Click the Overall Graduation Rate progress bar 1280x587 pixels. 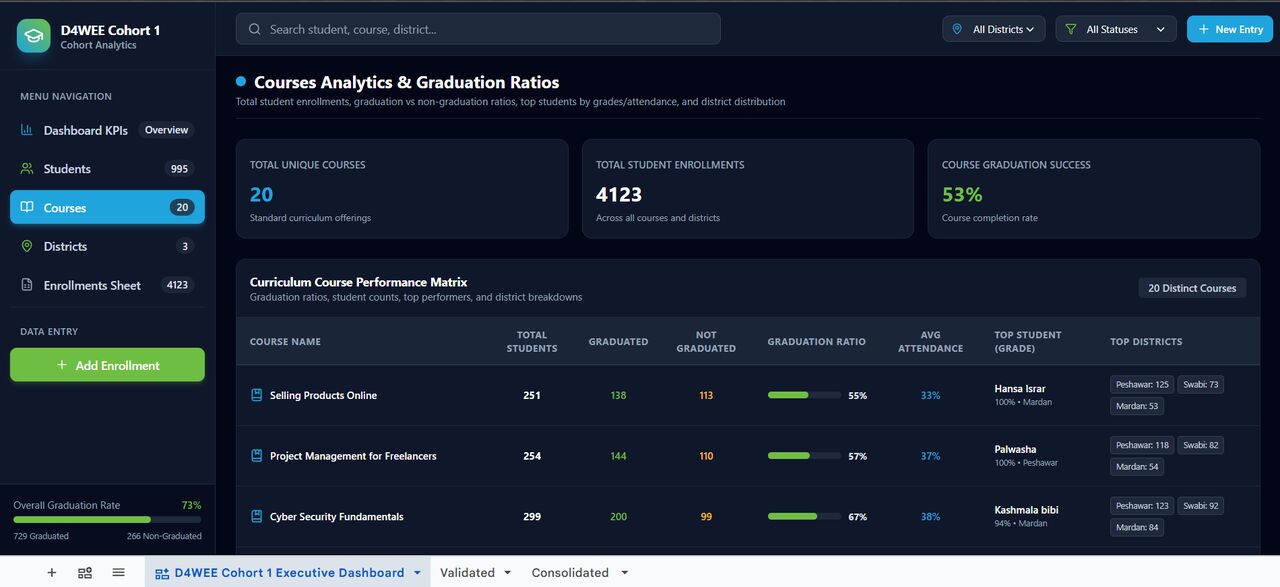107,520
